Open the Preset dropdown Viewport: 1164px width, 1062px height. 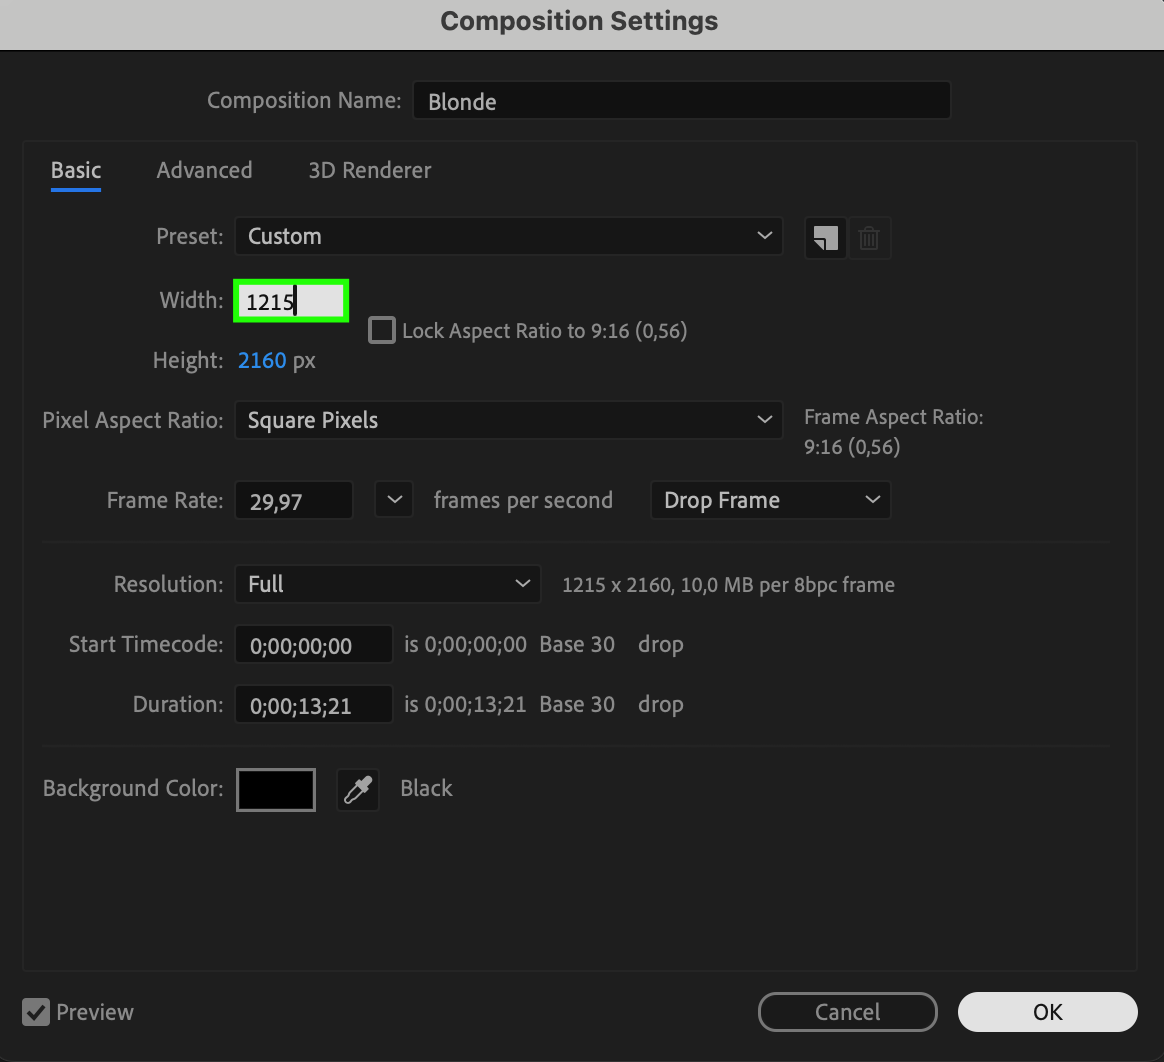(x=508, y=237)
